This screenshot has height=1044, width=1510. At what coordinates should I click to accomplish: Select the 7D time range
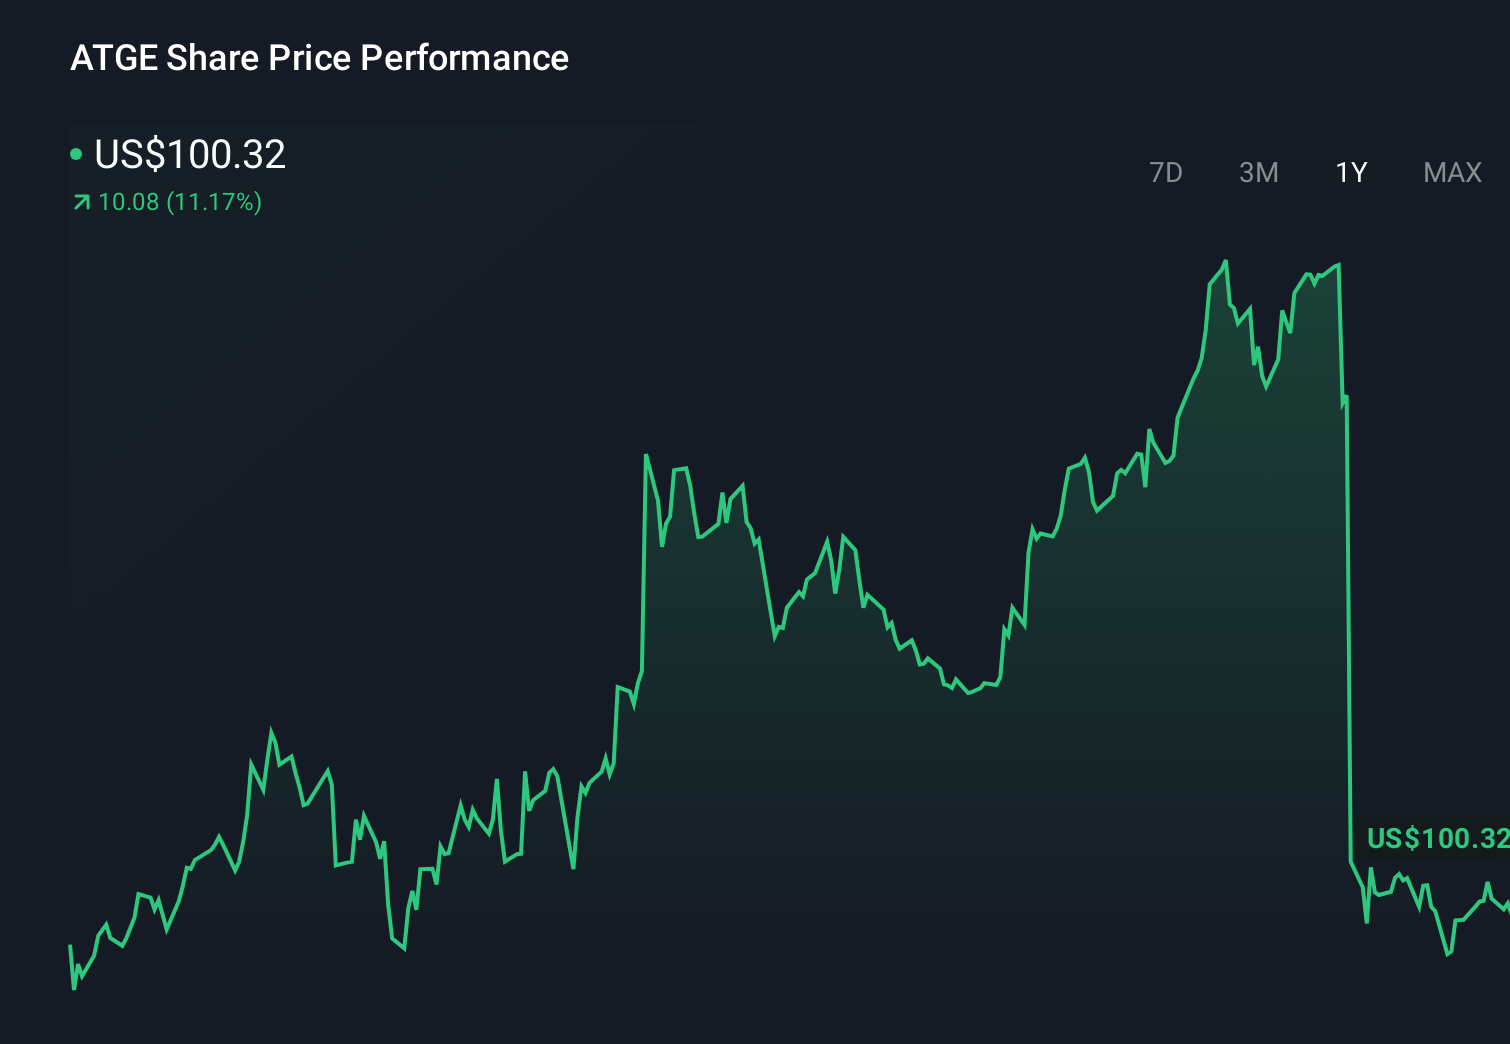click(1166, 172)
